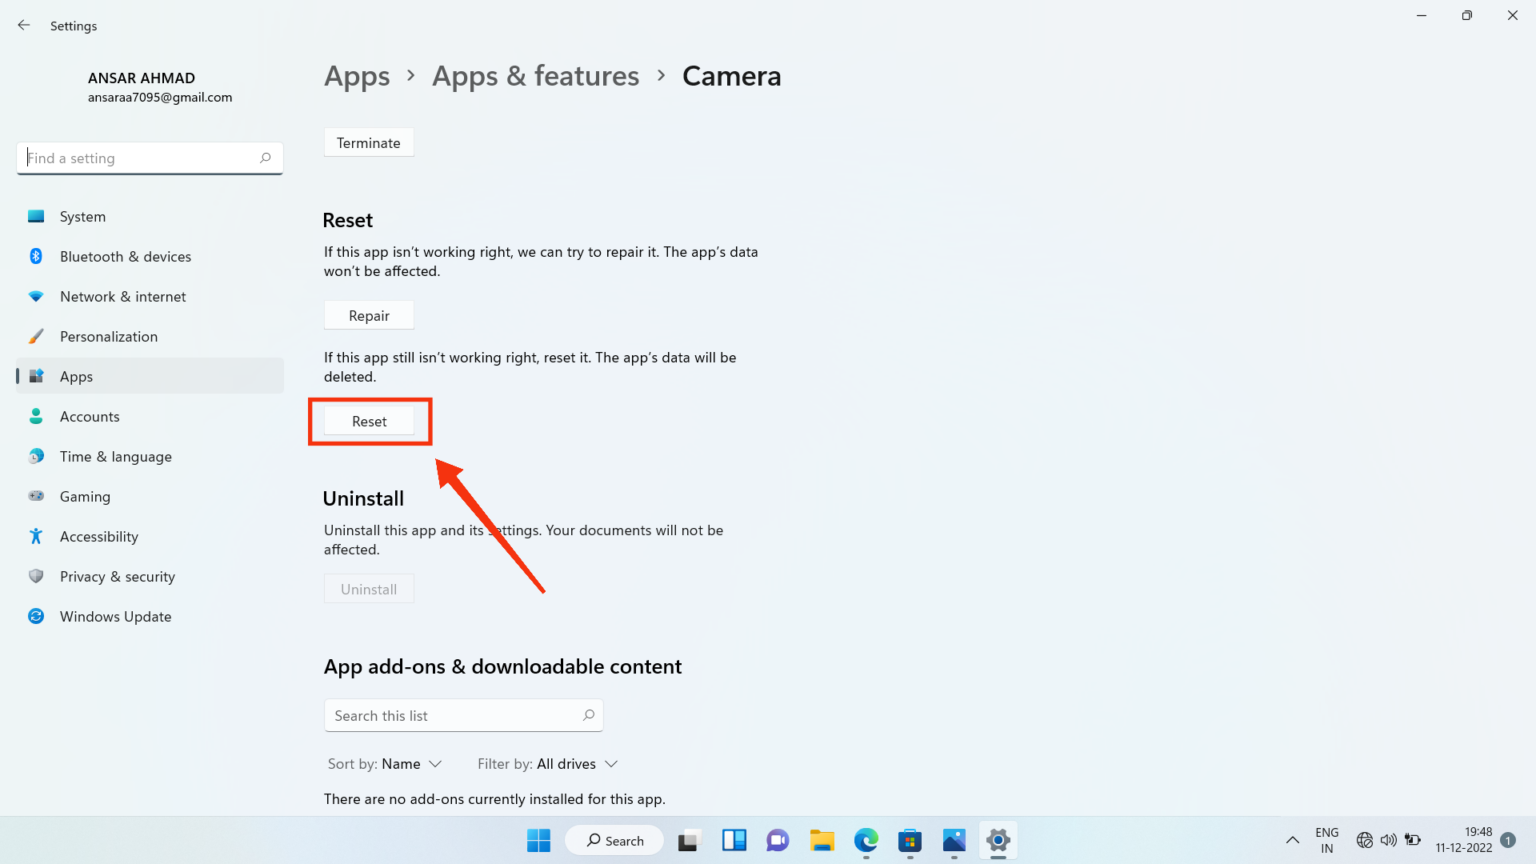This screenshot has height=864, width=1536.
Task: Open Microsoft Store from the taskbar
Action: coord(909,841)
